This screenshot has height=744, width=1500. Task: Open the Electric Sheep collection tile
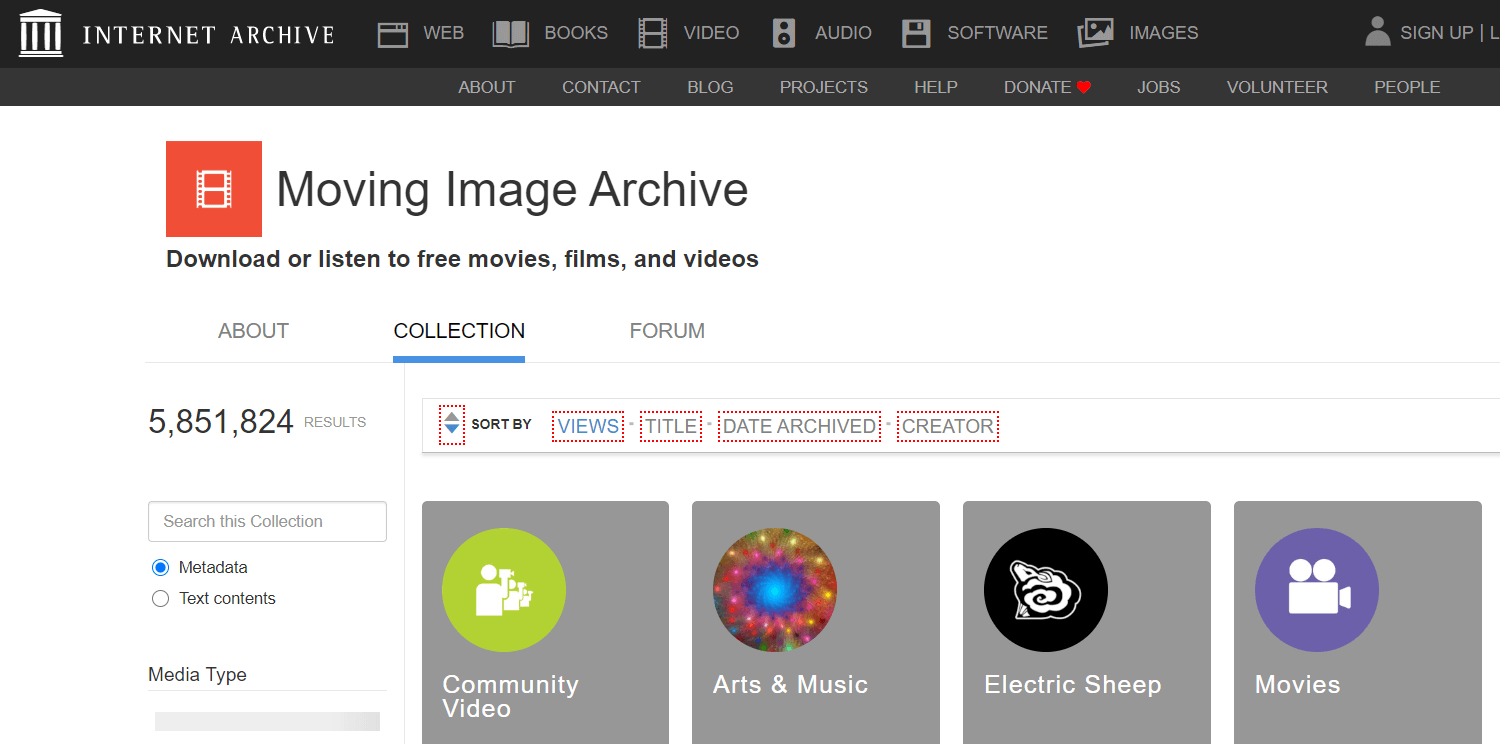1086,620
